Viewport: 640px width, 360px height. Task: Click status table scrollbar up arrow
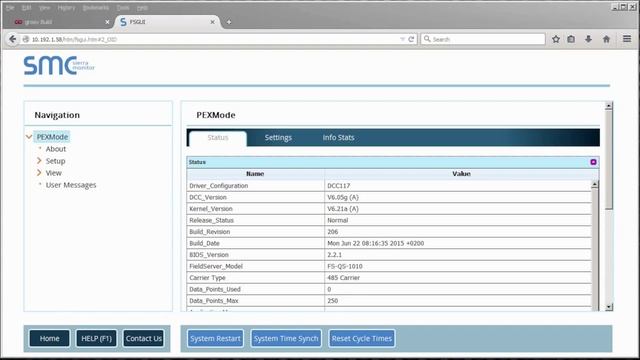(x=595, y=185)
